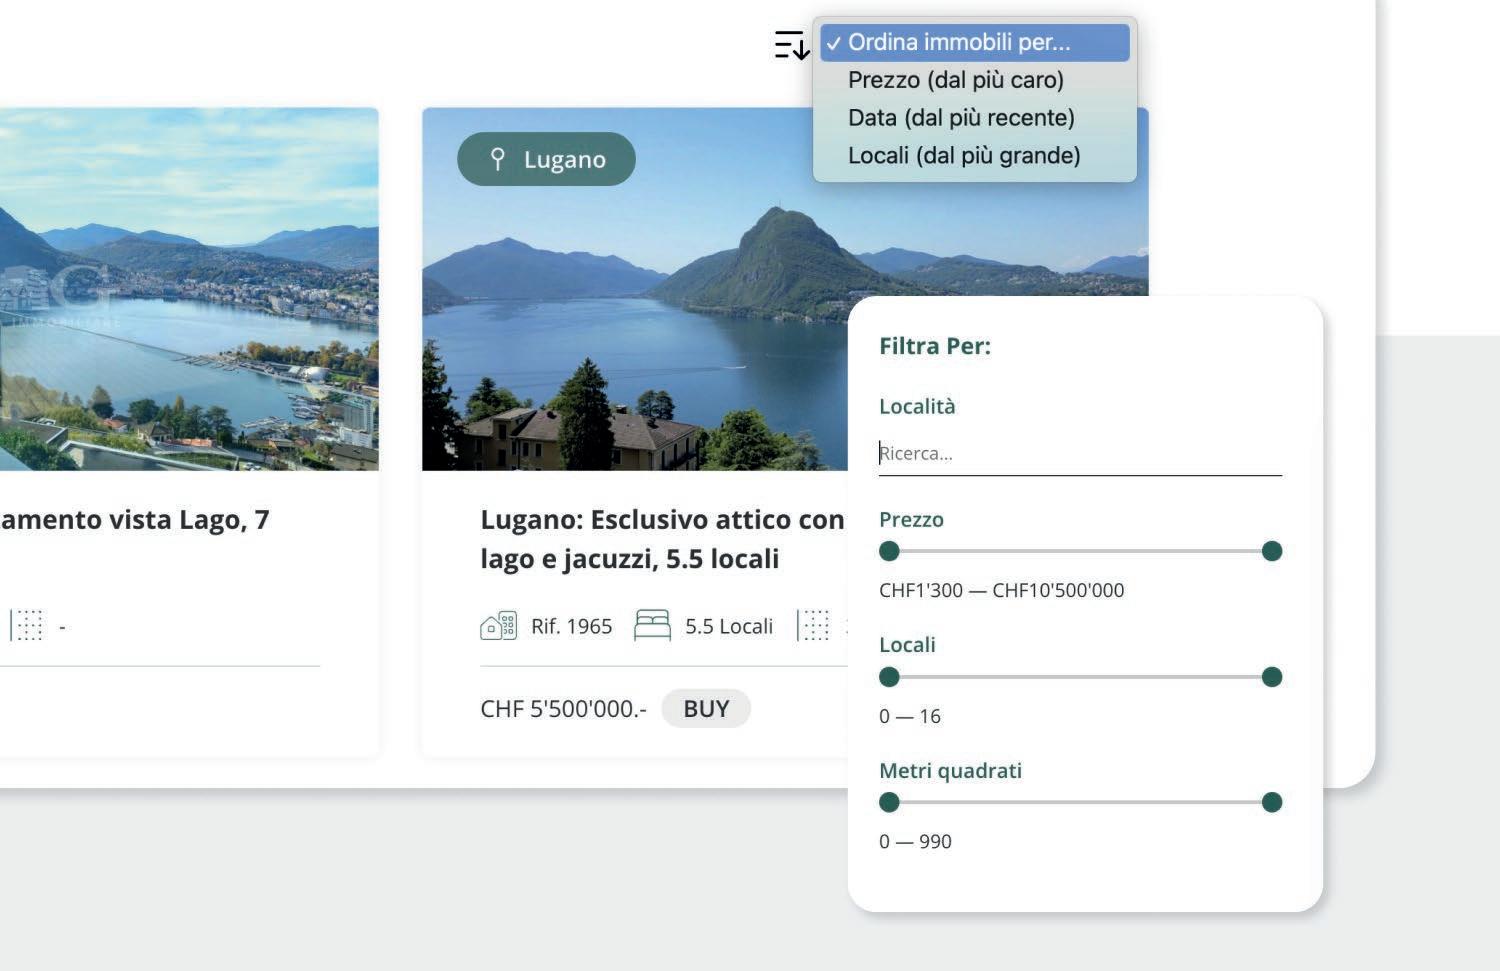Click the bed icon beside 5.5 Locali
This screenshot has height=971, width=1500.
point(652,626)
